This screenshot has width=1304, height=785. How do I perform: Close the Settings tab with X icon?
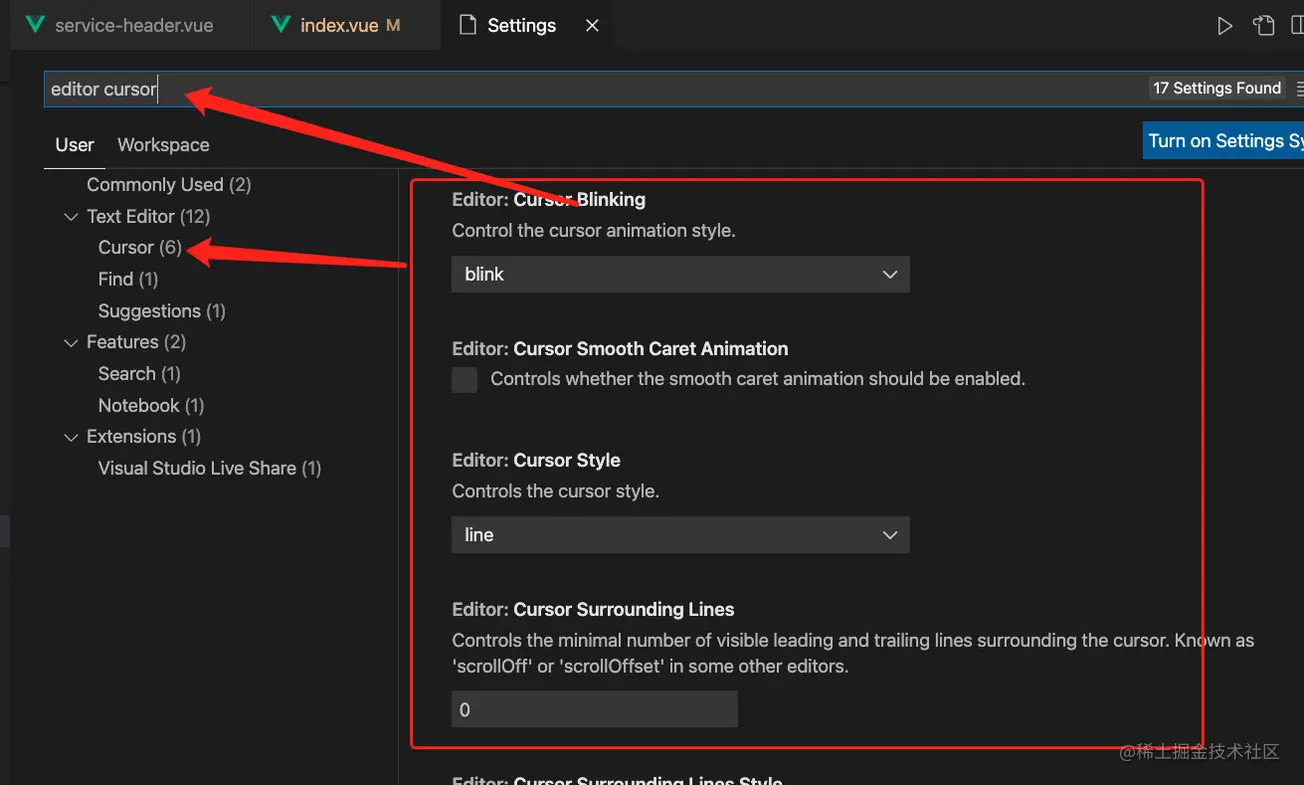[x=592, y=26]
